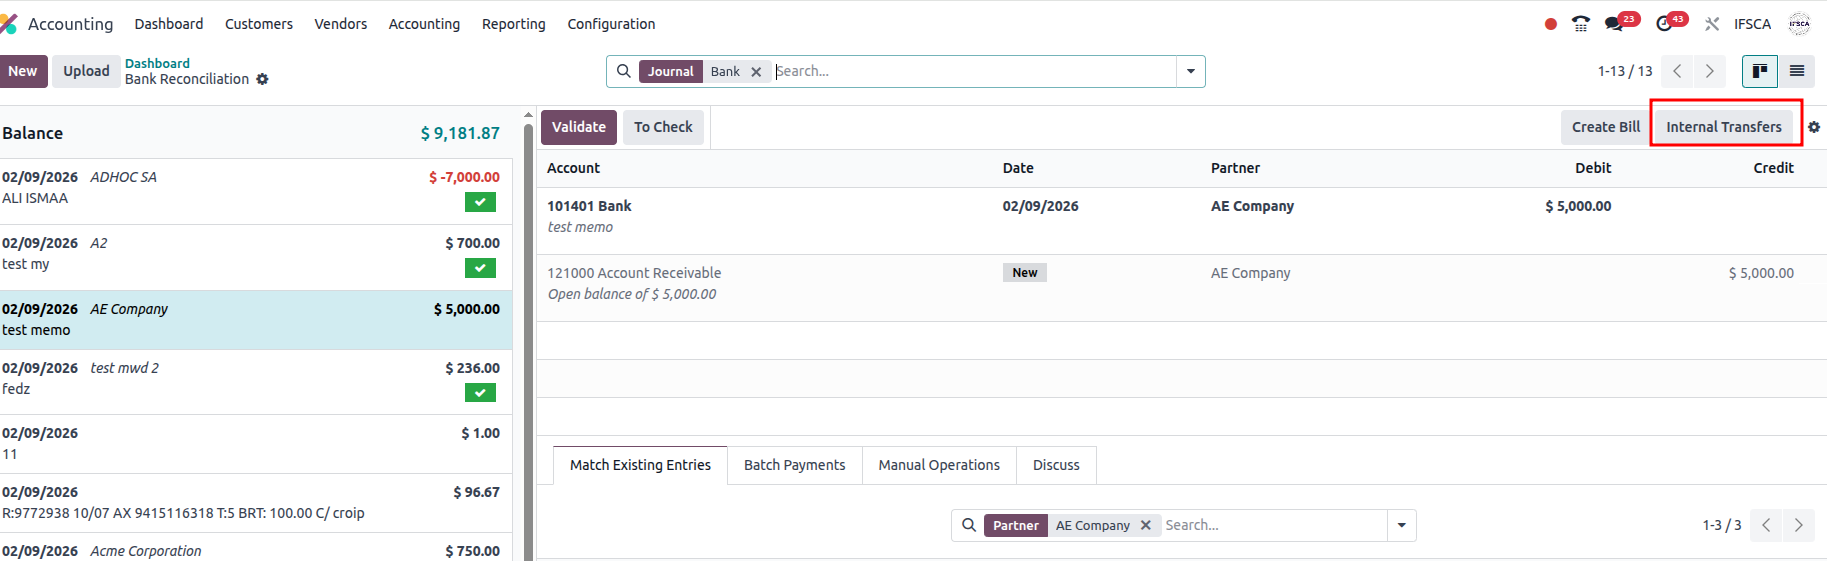Image resolution: width=1827 pixels, height=561 pixels.
Task: Select the A2 $700.00 statement line
Action: tap(256, 258)
